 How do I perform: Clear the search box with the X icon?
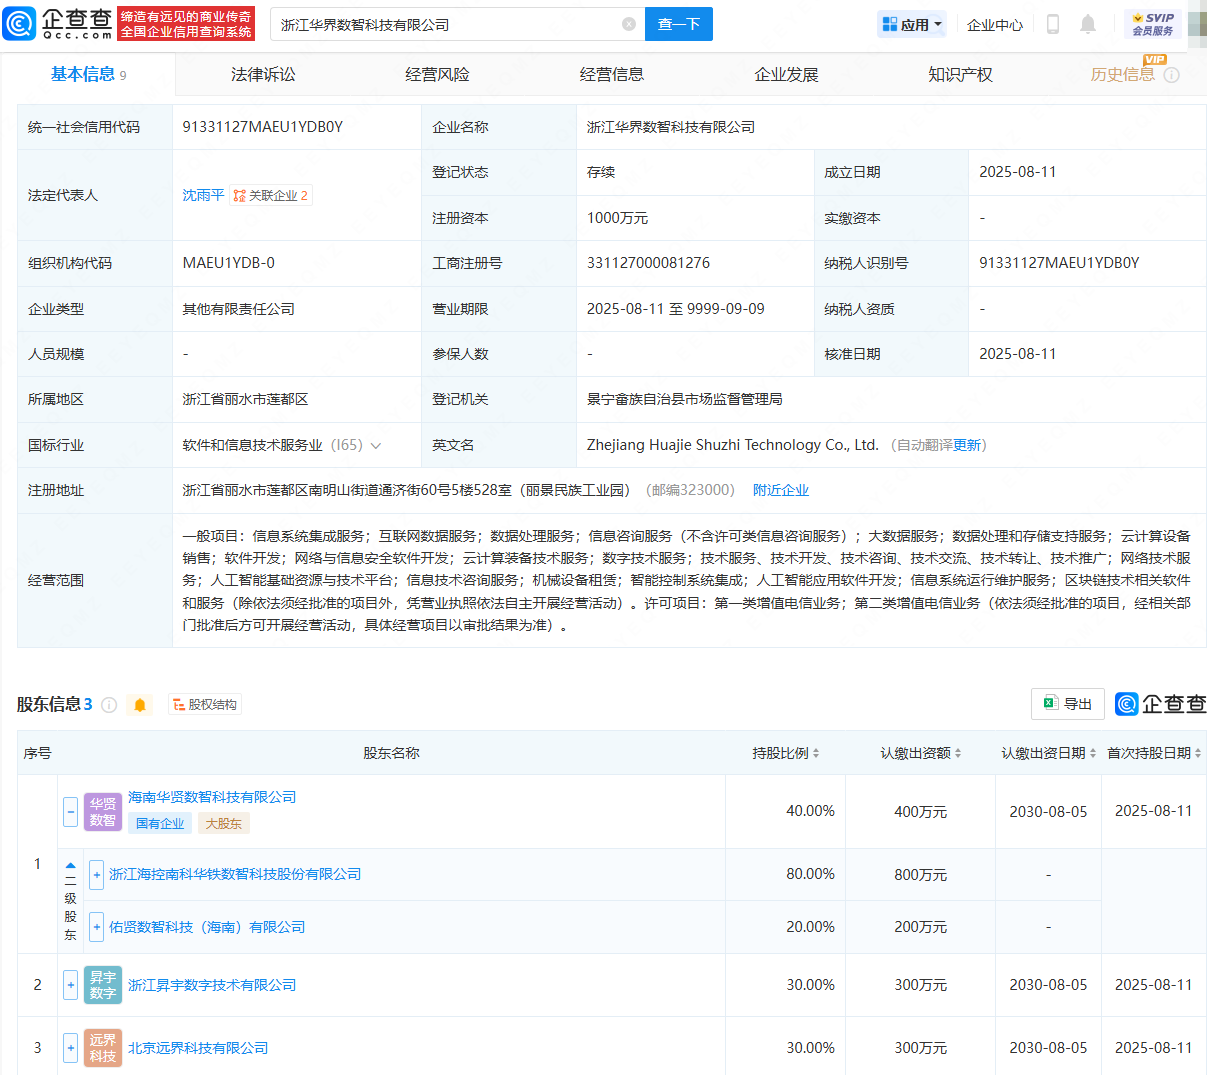point(628,24)
